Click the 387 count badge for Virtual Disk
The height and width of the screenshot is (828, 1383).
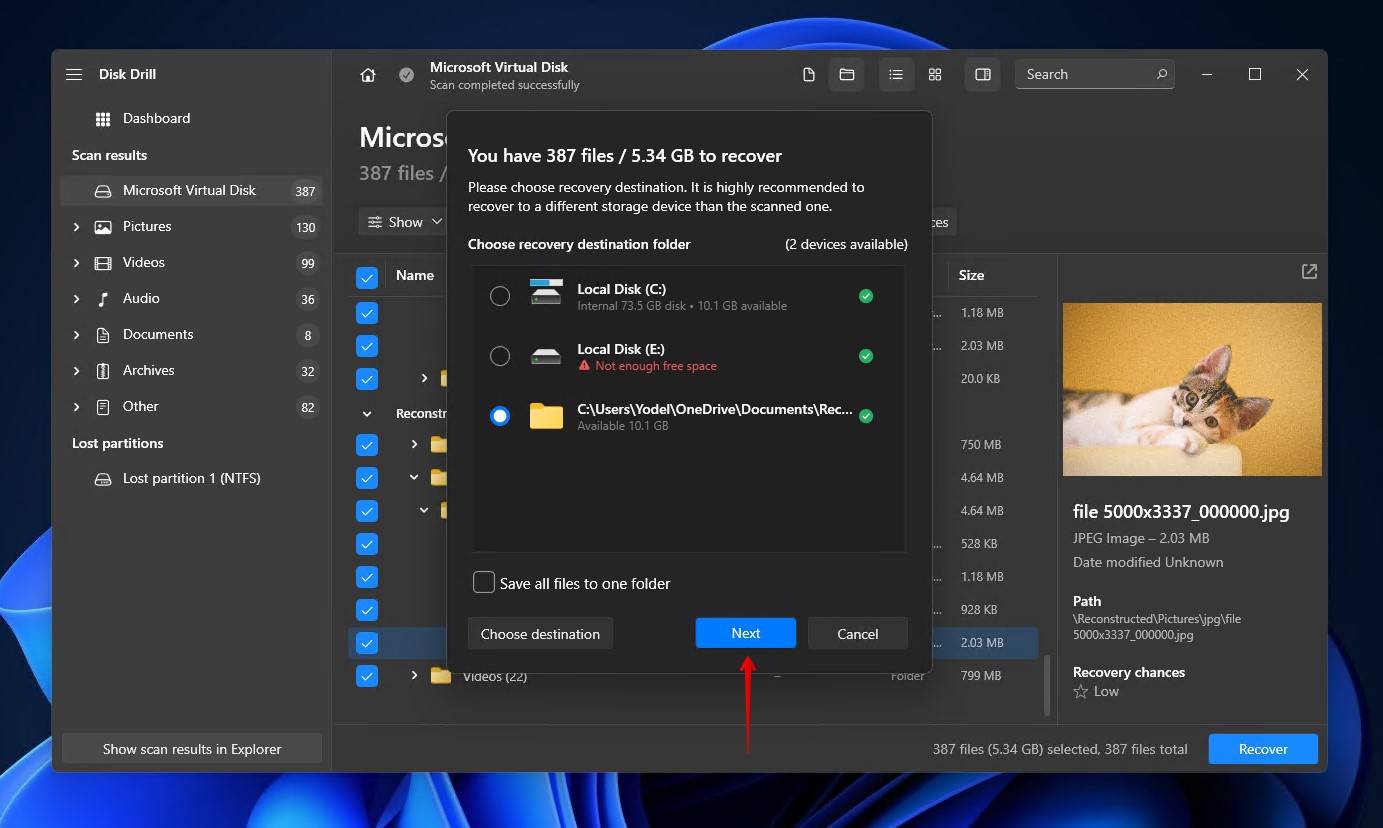(x=305, y=191)
